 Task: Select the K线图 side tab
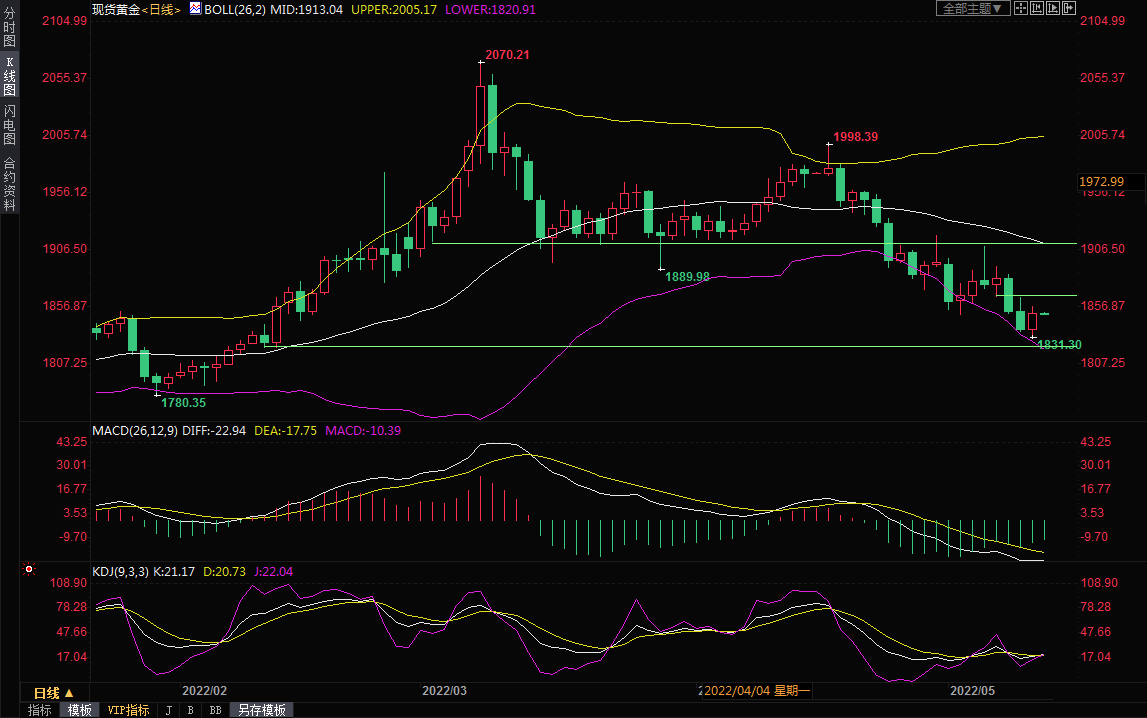click(9, 76)
